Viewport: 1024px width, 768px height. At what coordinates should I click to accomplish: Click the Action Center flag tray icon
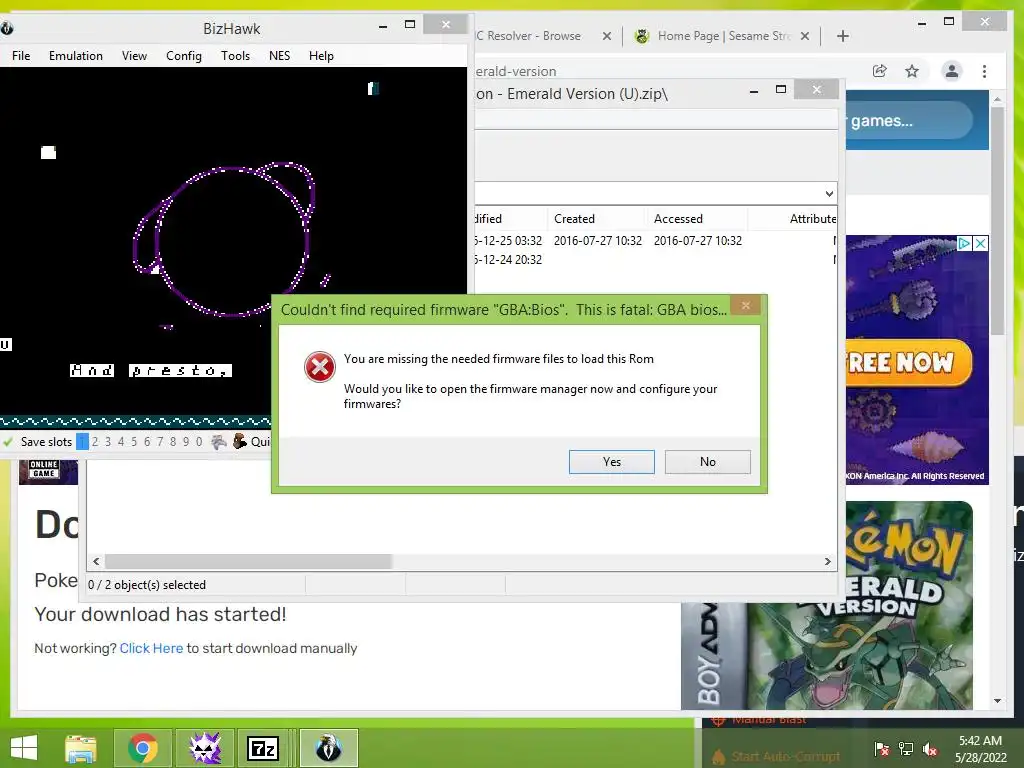click(882, 749)
